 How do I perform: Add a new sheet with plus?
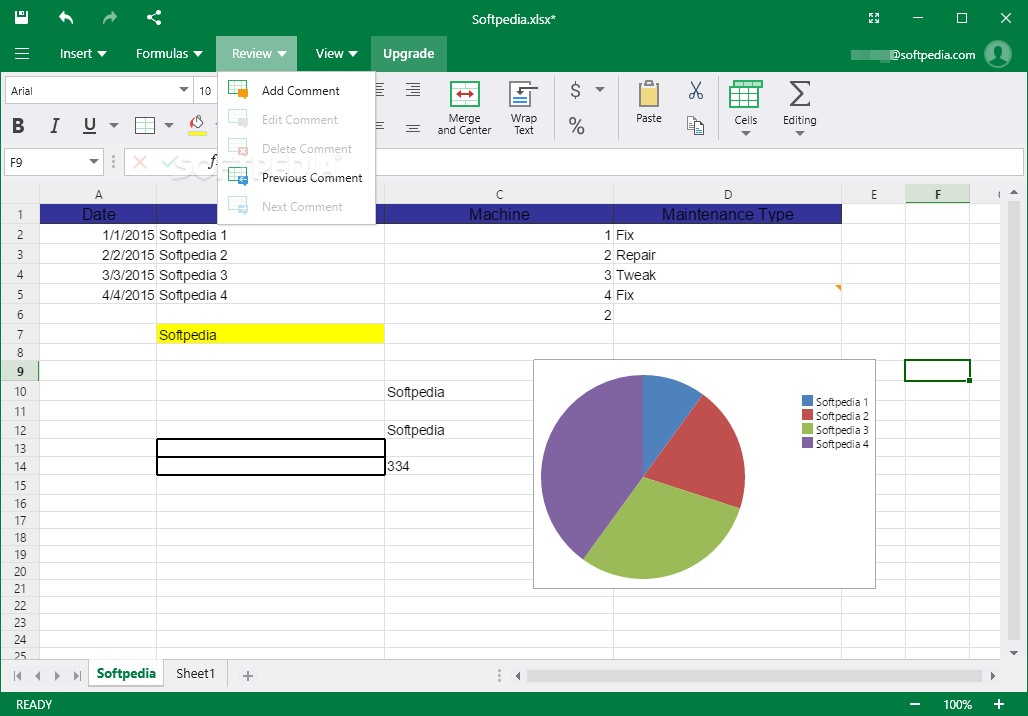point(248,675)
